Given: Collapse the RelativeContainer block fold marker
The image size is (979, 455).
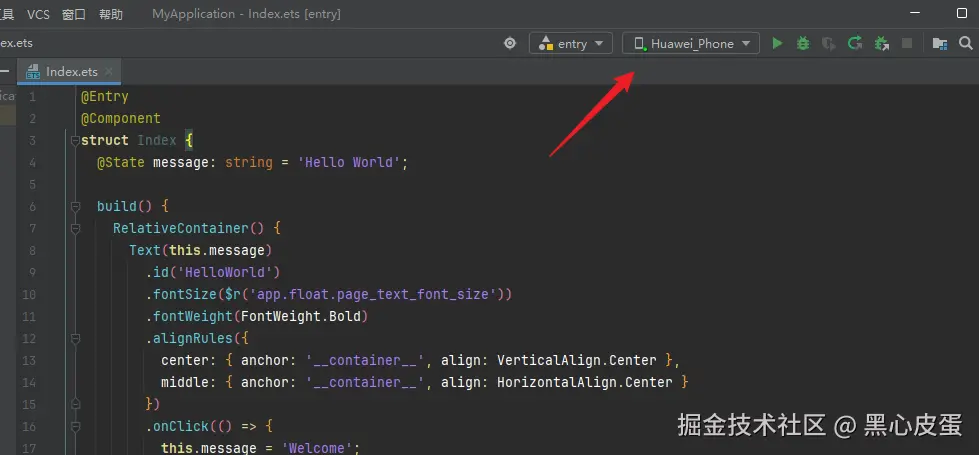Looking at the screenshot, I should (x=75, y=228).
